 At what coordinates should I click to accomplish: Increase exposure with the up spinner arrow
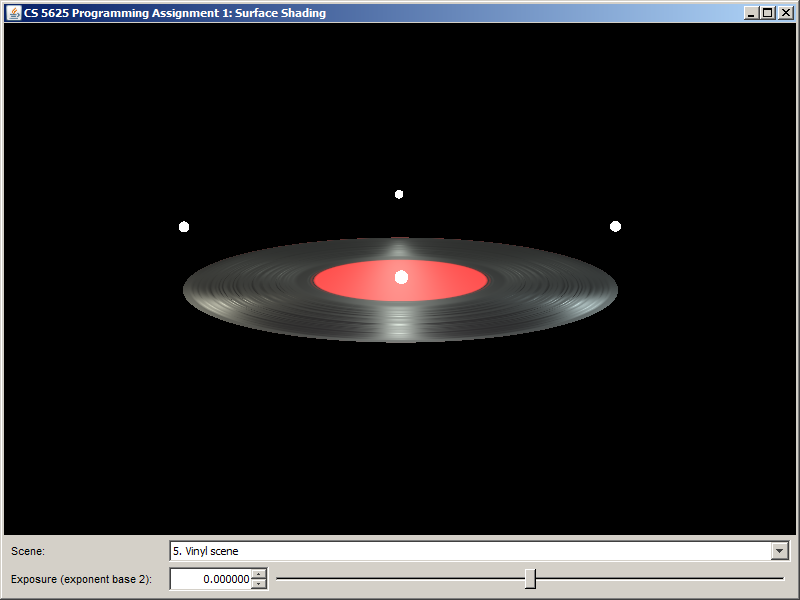259,574
